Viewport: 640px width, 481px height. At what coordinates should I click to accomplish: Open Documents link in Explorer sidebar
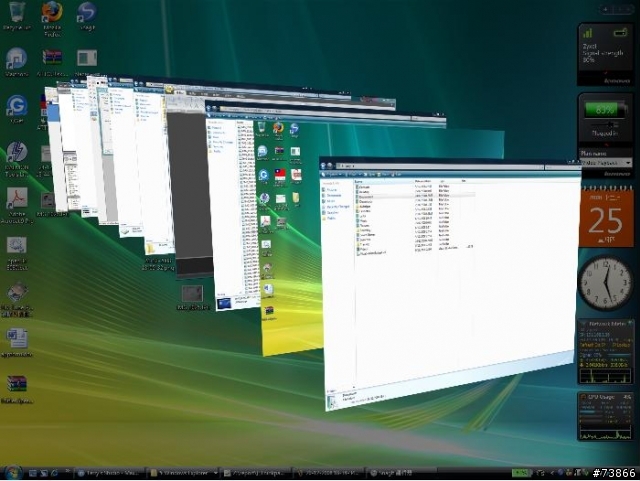click(333, 196)
